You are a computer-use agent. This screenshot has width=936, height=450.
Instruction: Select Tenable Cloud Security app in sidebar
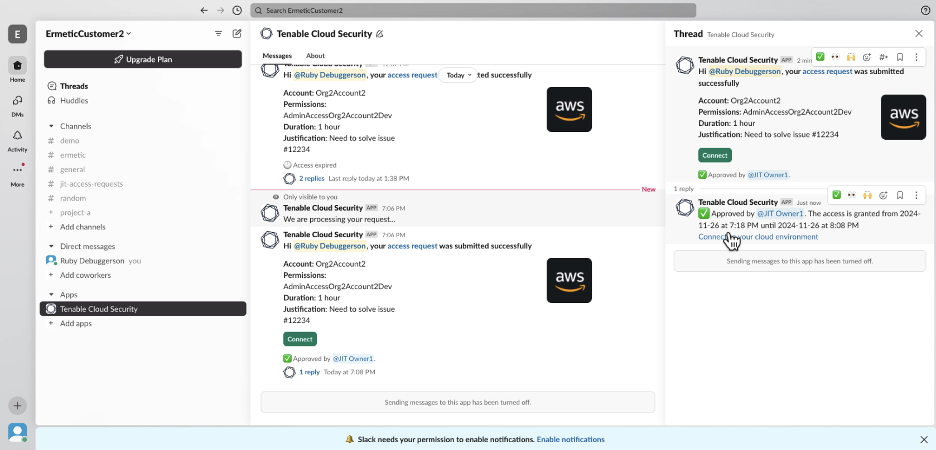pyautogui.click(x=143, y=309)
